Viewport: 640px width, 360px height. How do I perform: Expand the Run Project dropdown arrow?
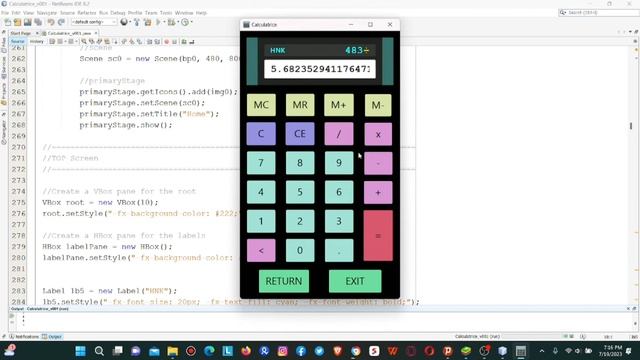[x=164, y=22]
